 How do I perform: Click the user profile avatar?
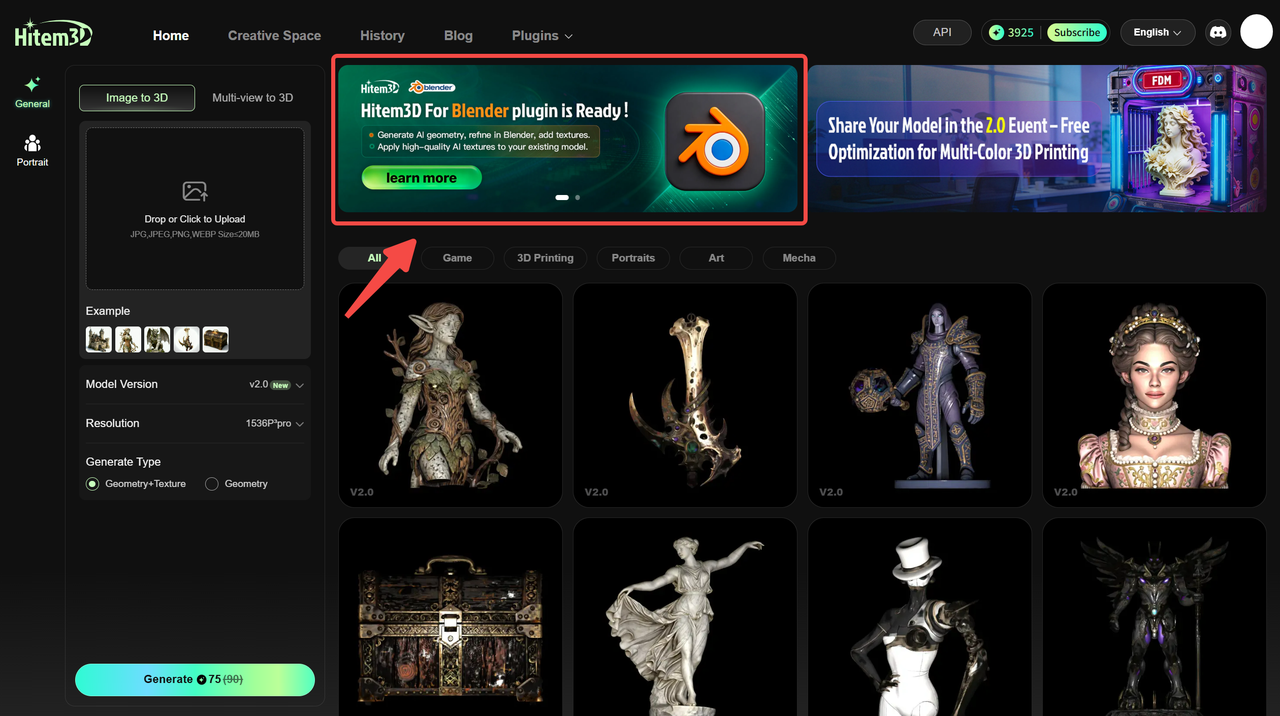coord(1256,32)
